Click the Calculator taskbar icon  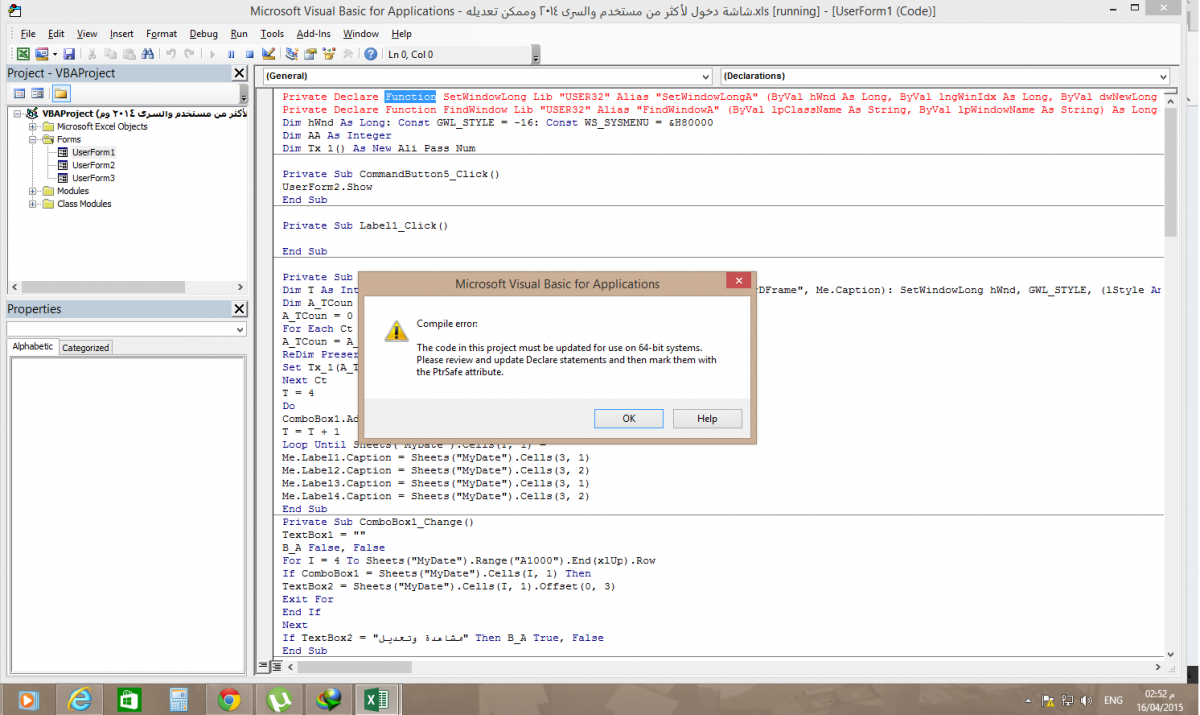point(179,699)
